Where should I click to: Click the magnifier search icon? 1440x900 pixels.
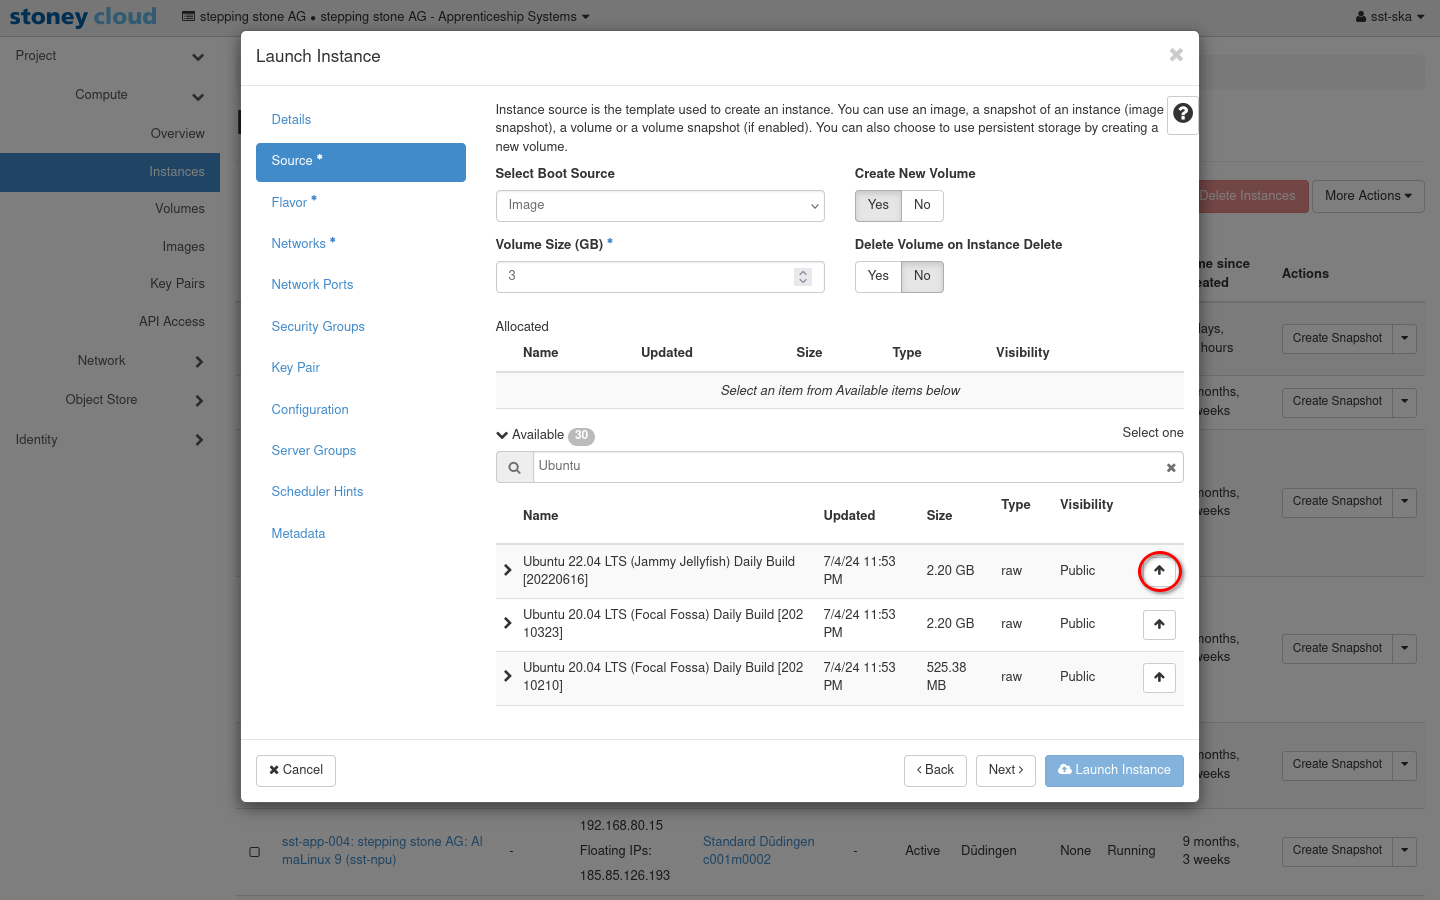pos(514,468)
